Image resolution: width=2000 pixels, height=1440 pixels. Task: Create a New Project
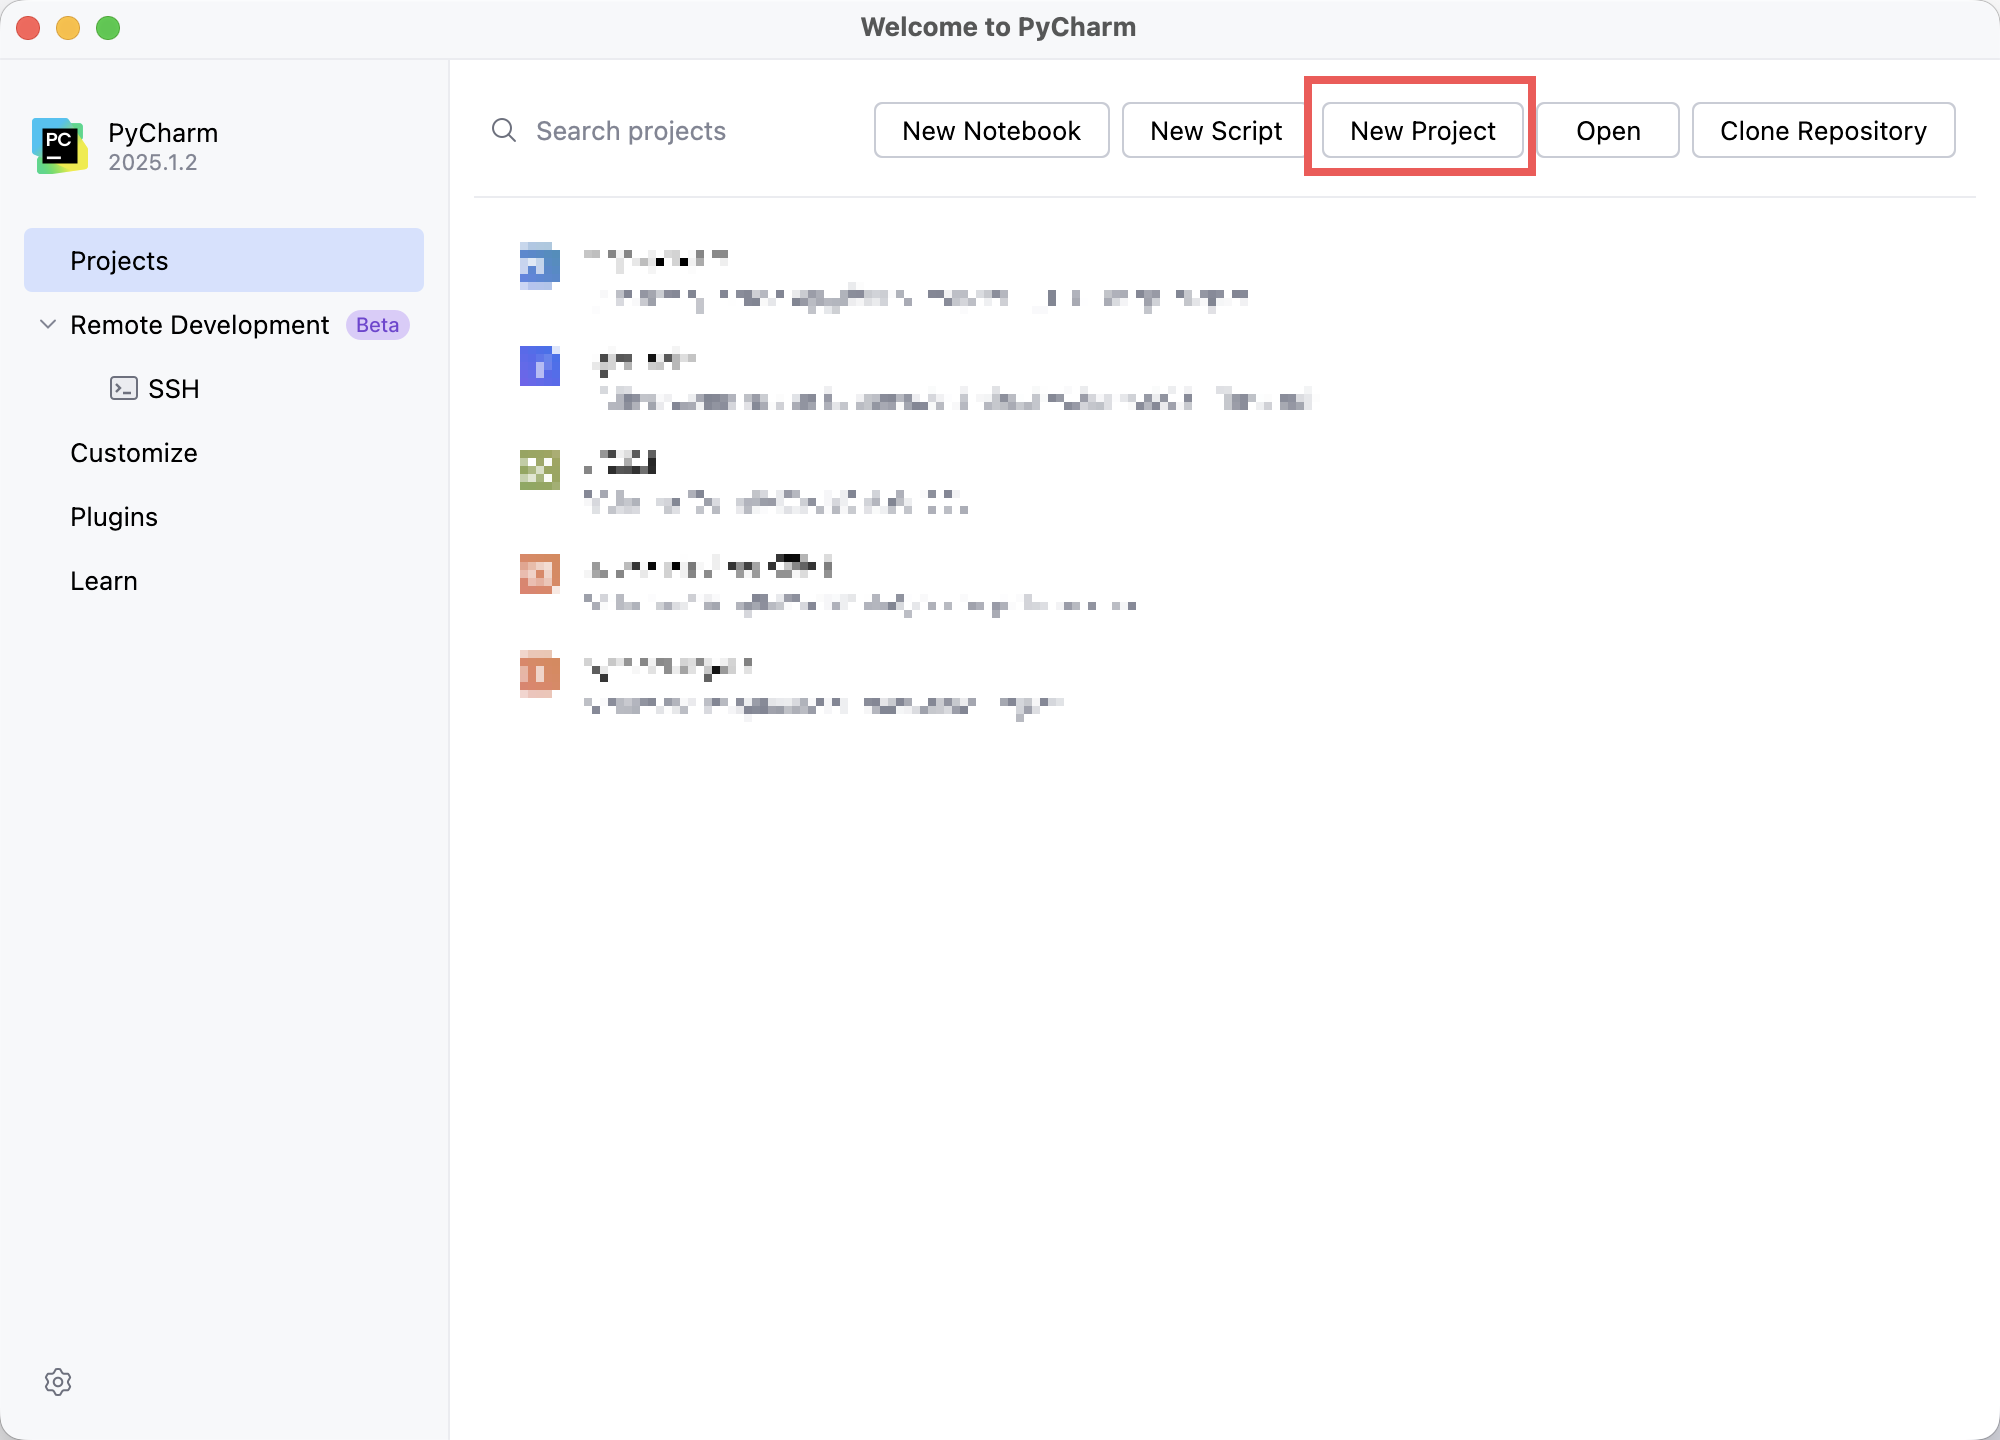(x=1422, y=130)
